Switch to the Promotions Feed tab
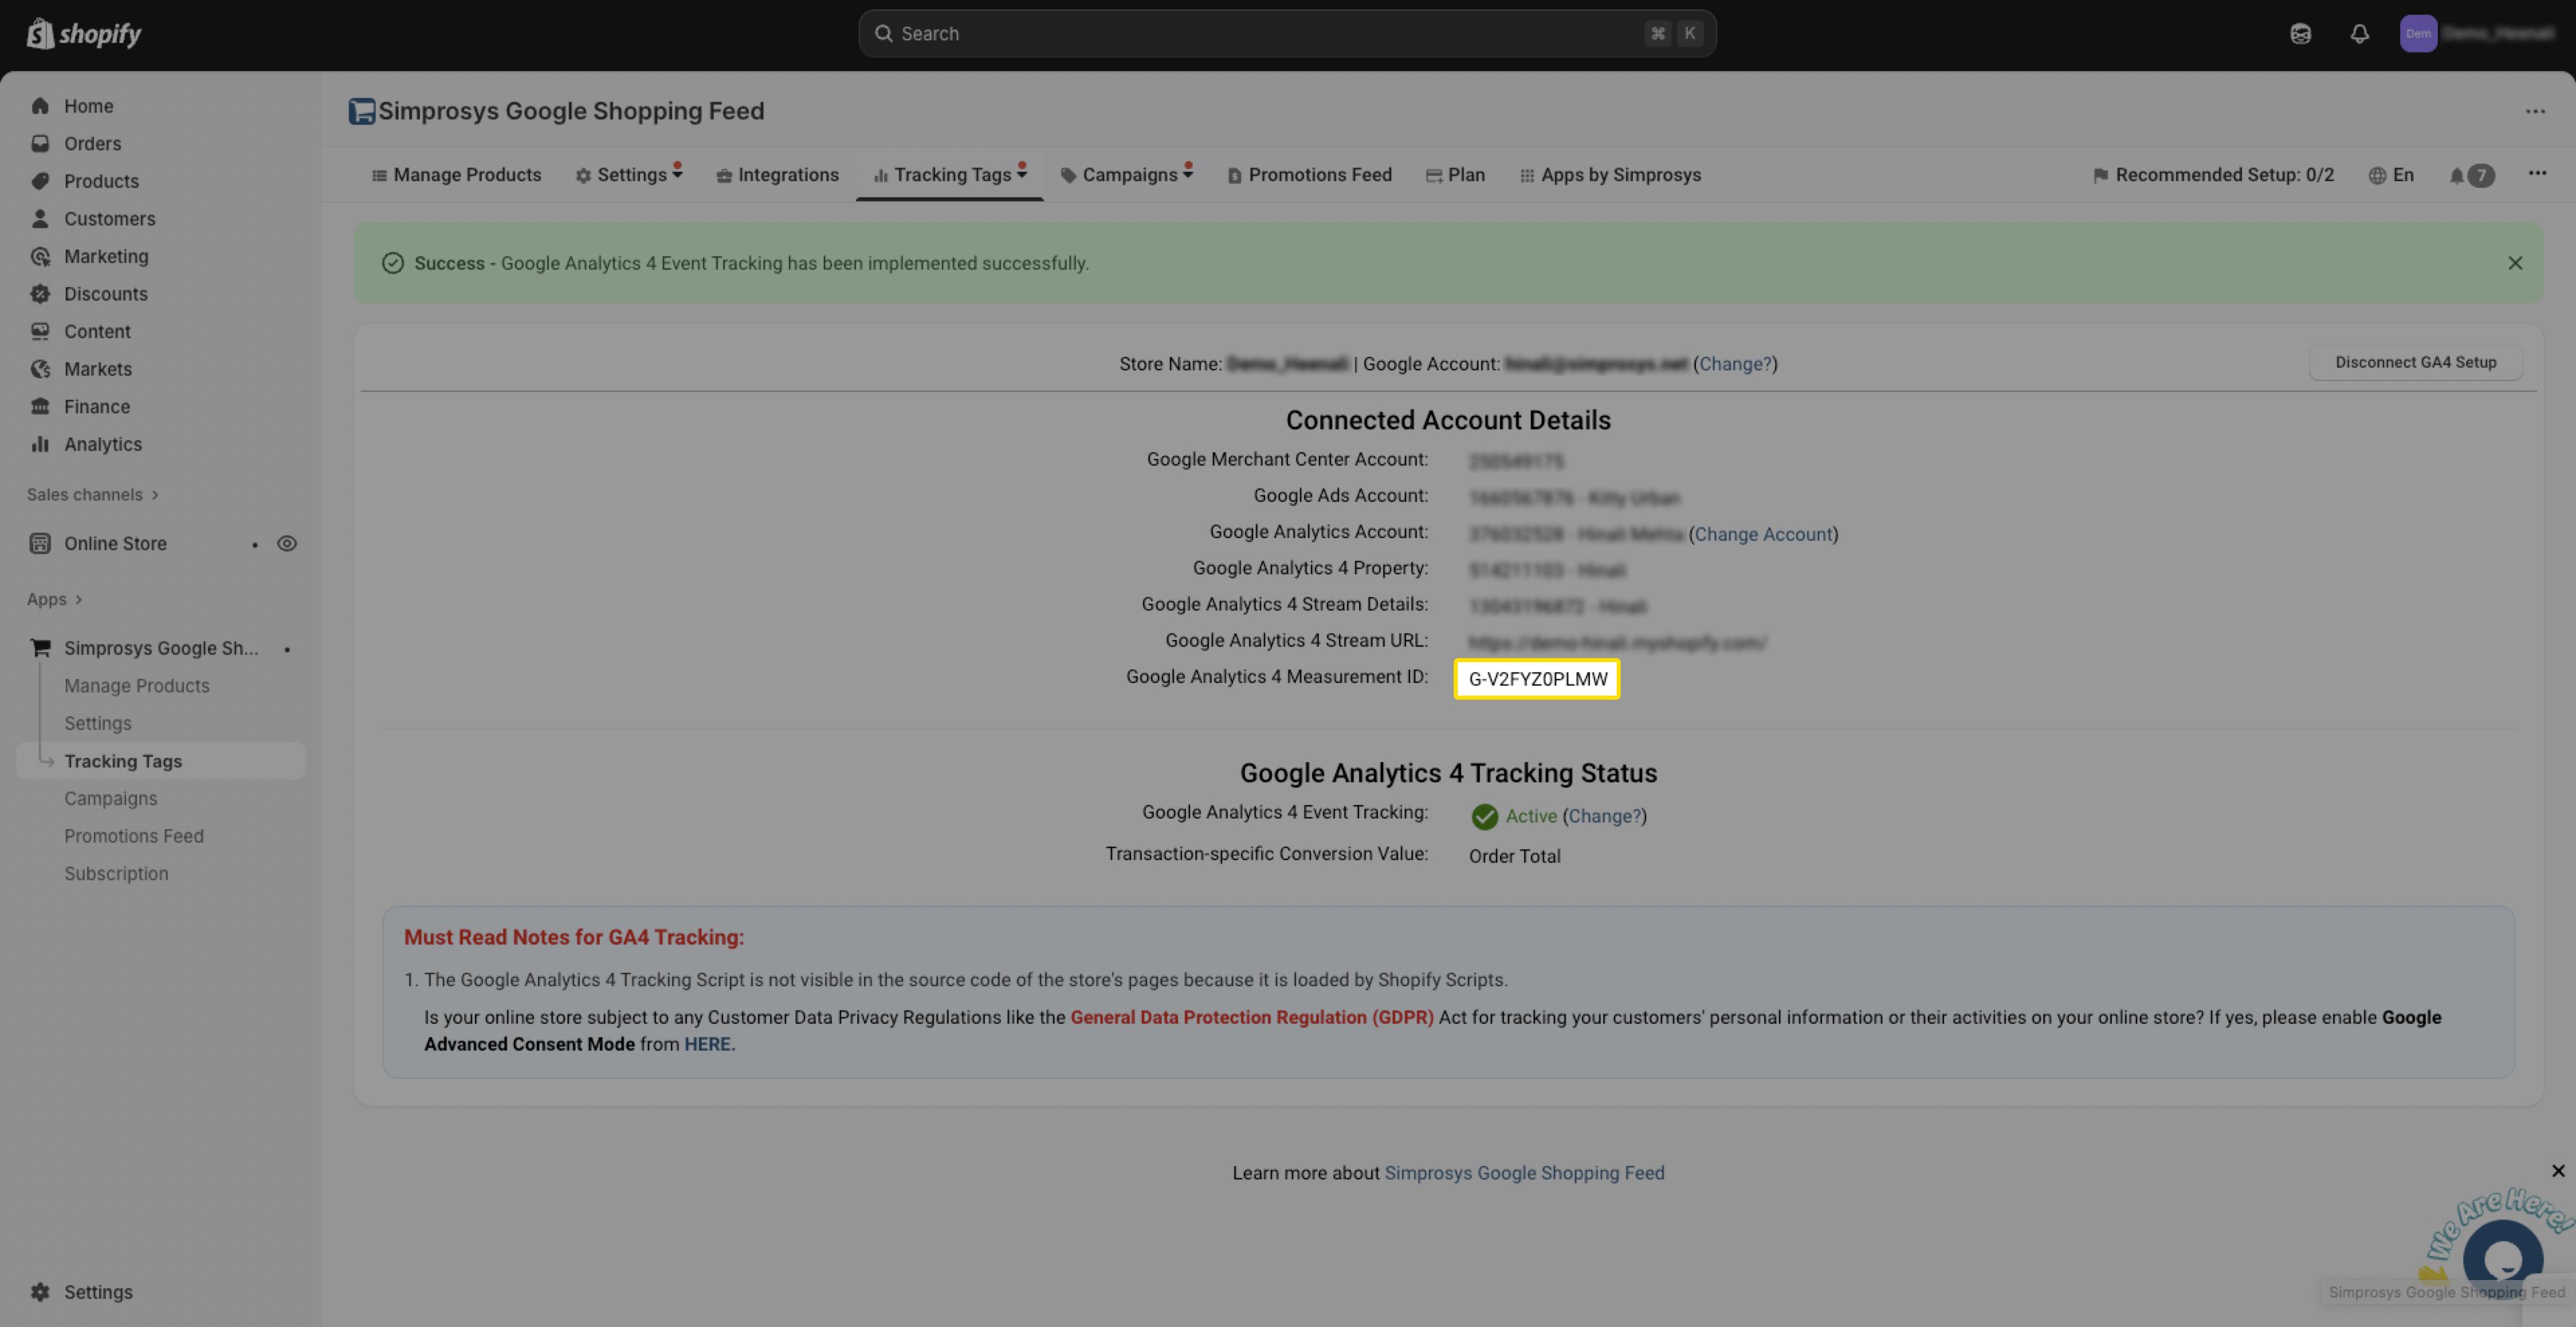This screenshot has height=1327, width=2576. point(1309,175)
